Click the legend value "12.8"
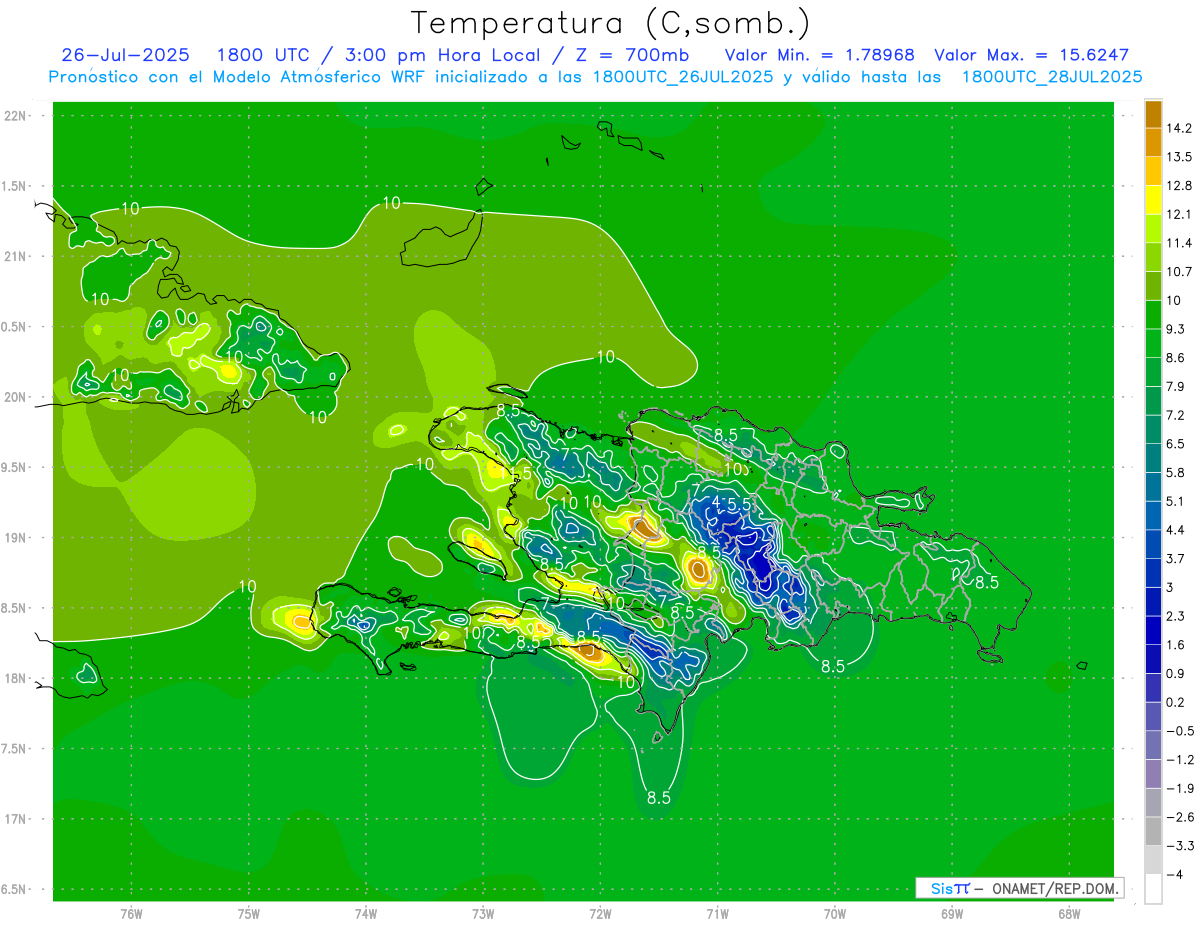Viewport: 1200px width, 927px height. tap(1177, 185)
